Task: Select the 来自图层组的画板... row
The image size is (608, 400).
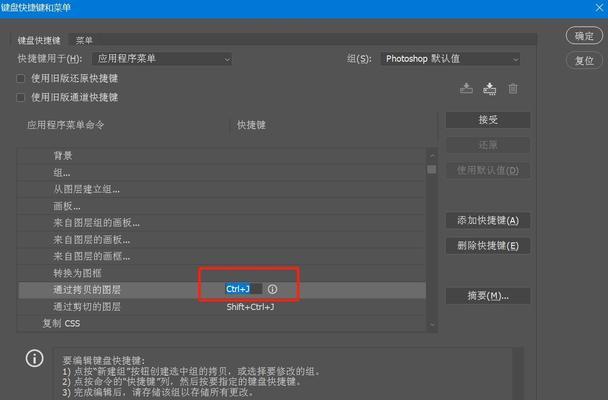Action: click(x=222, y=223)
